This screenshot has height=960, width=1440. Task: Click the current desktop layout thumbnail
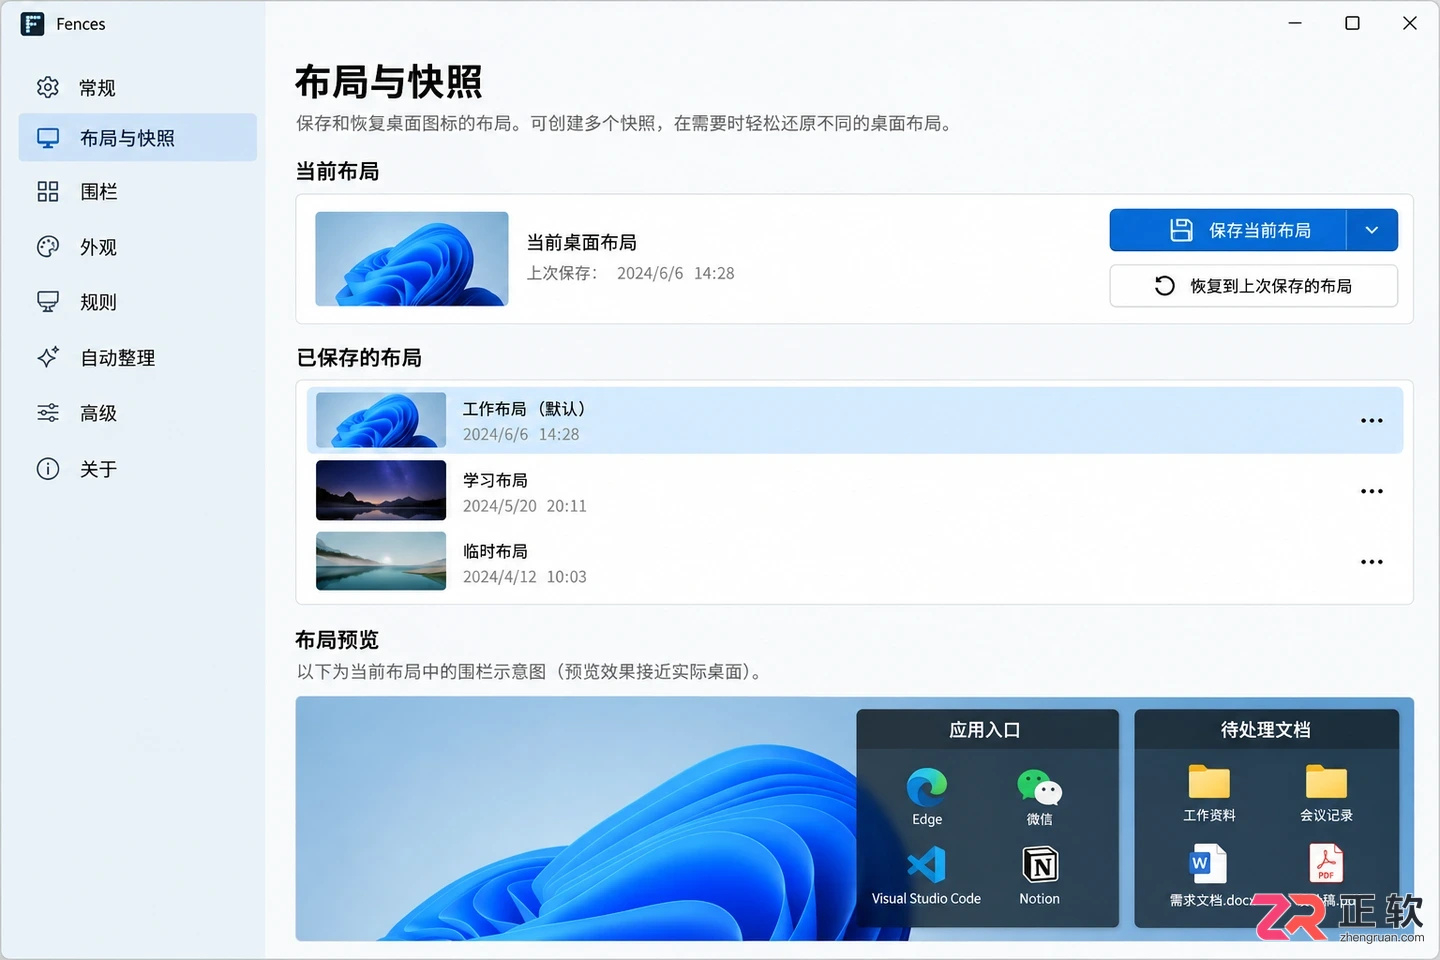point(412,259)
